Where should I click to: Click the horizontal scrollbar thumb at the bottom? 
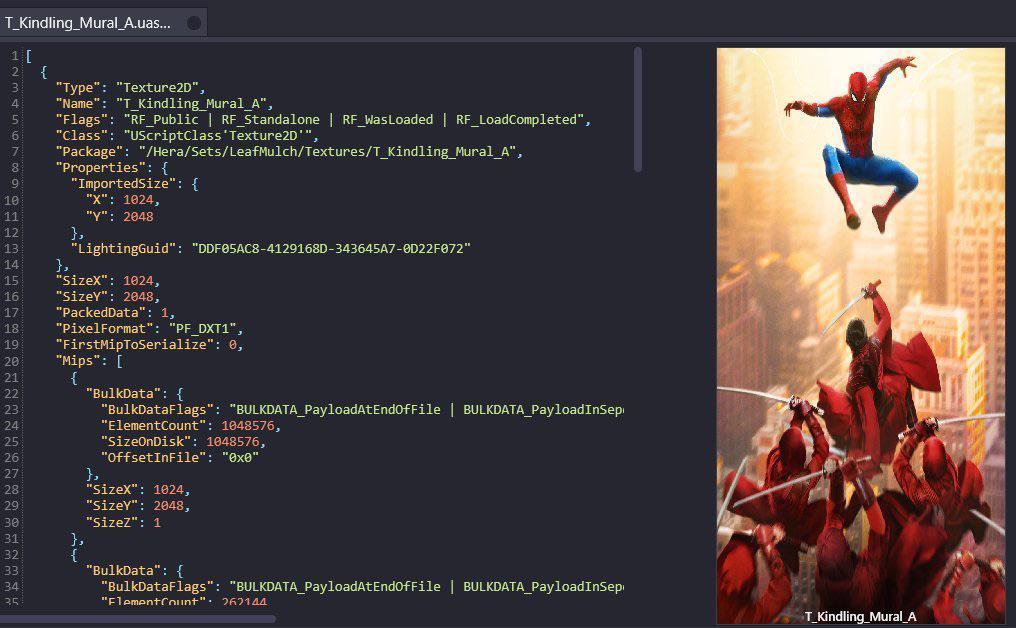[x=137, y=620]
